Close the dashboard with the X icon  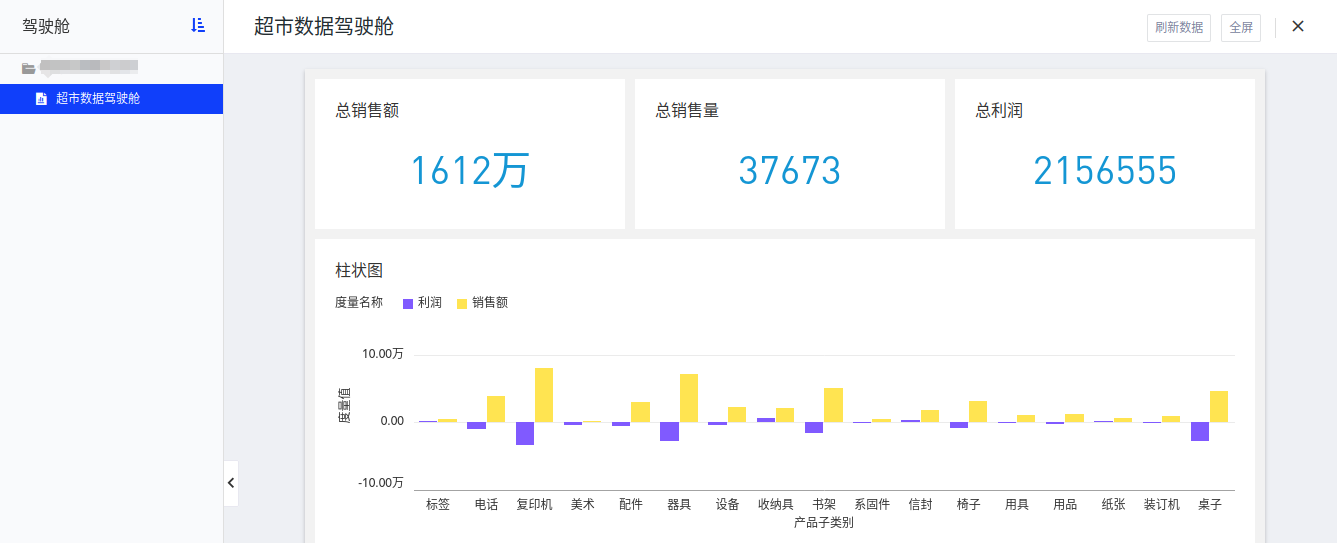[1298, 27]
